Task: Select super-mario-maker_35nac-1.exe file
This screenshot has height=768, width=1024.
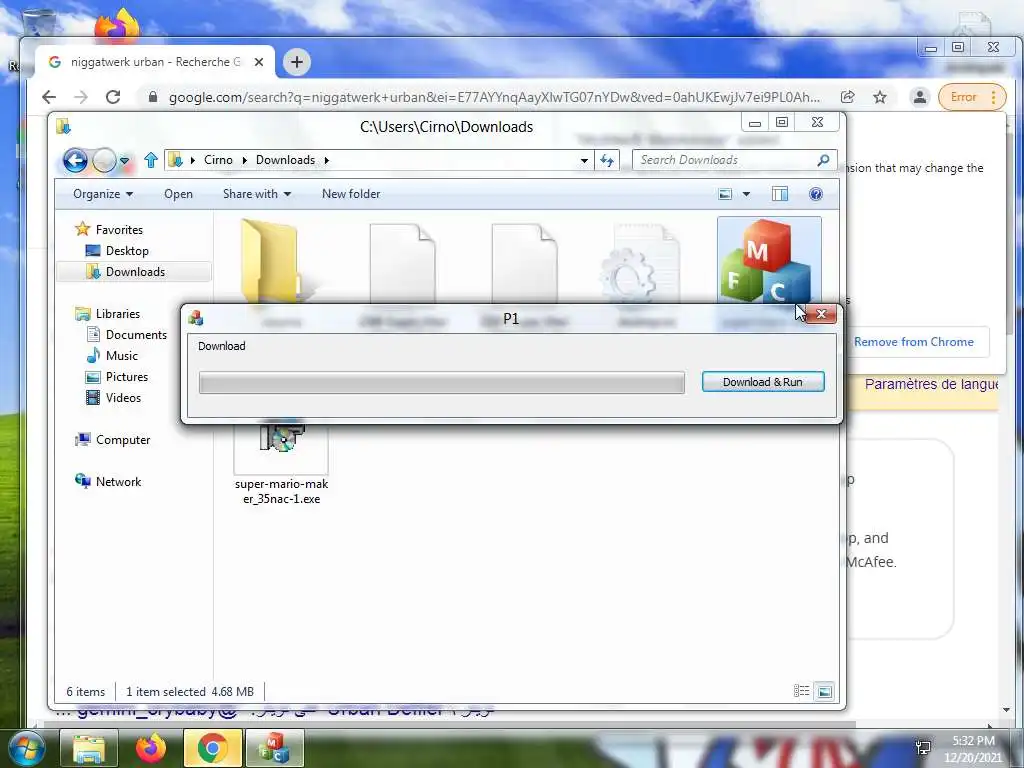Action: [x=281, y=464]
